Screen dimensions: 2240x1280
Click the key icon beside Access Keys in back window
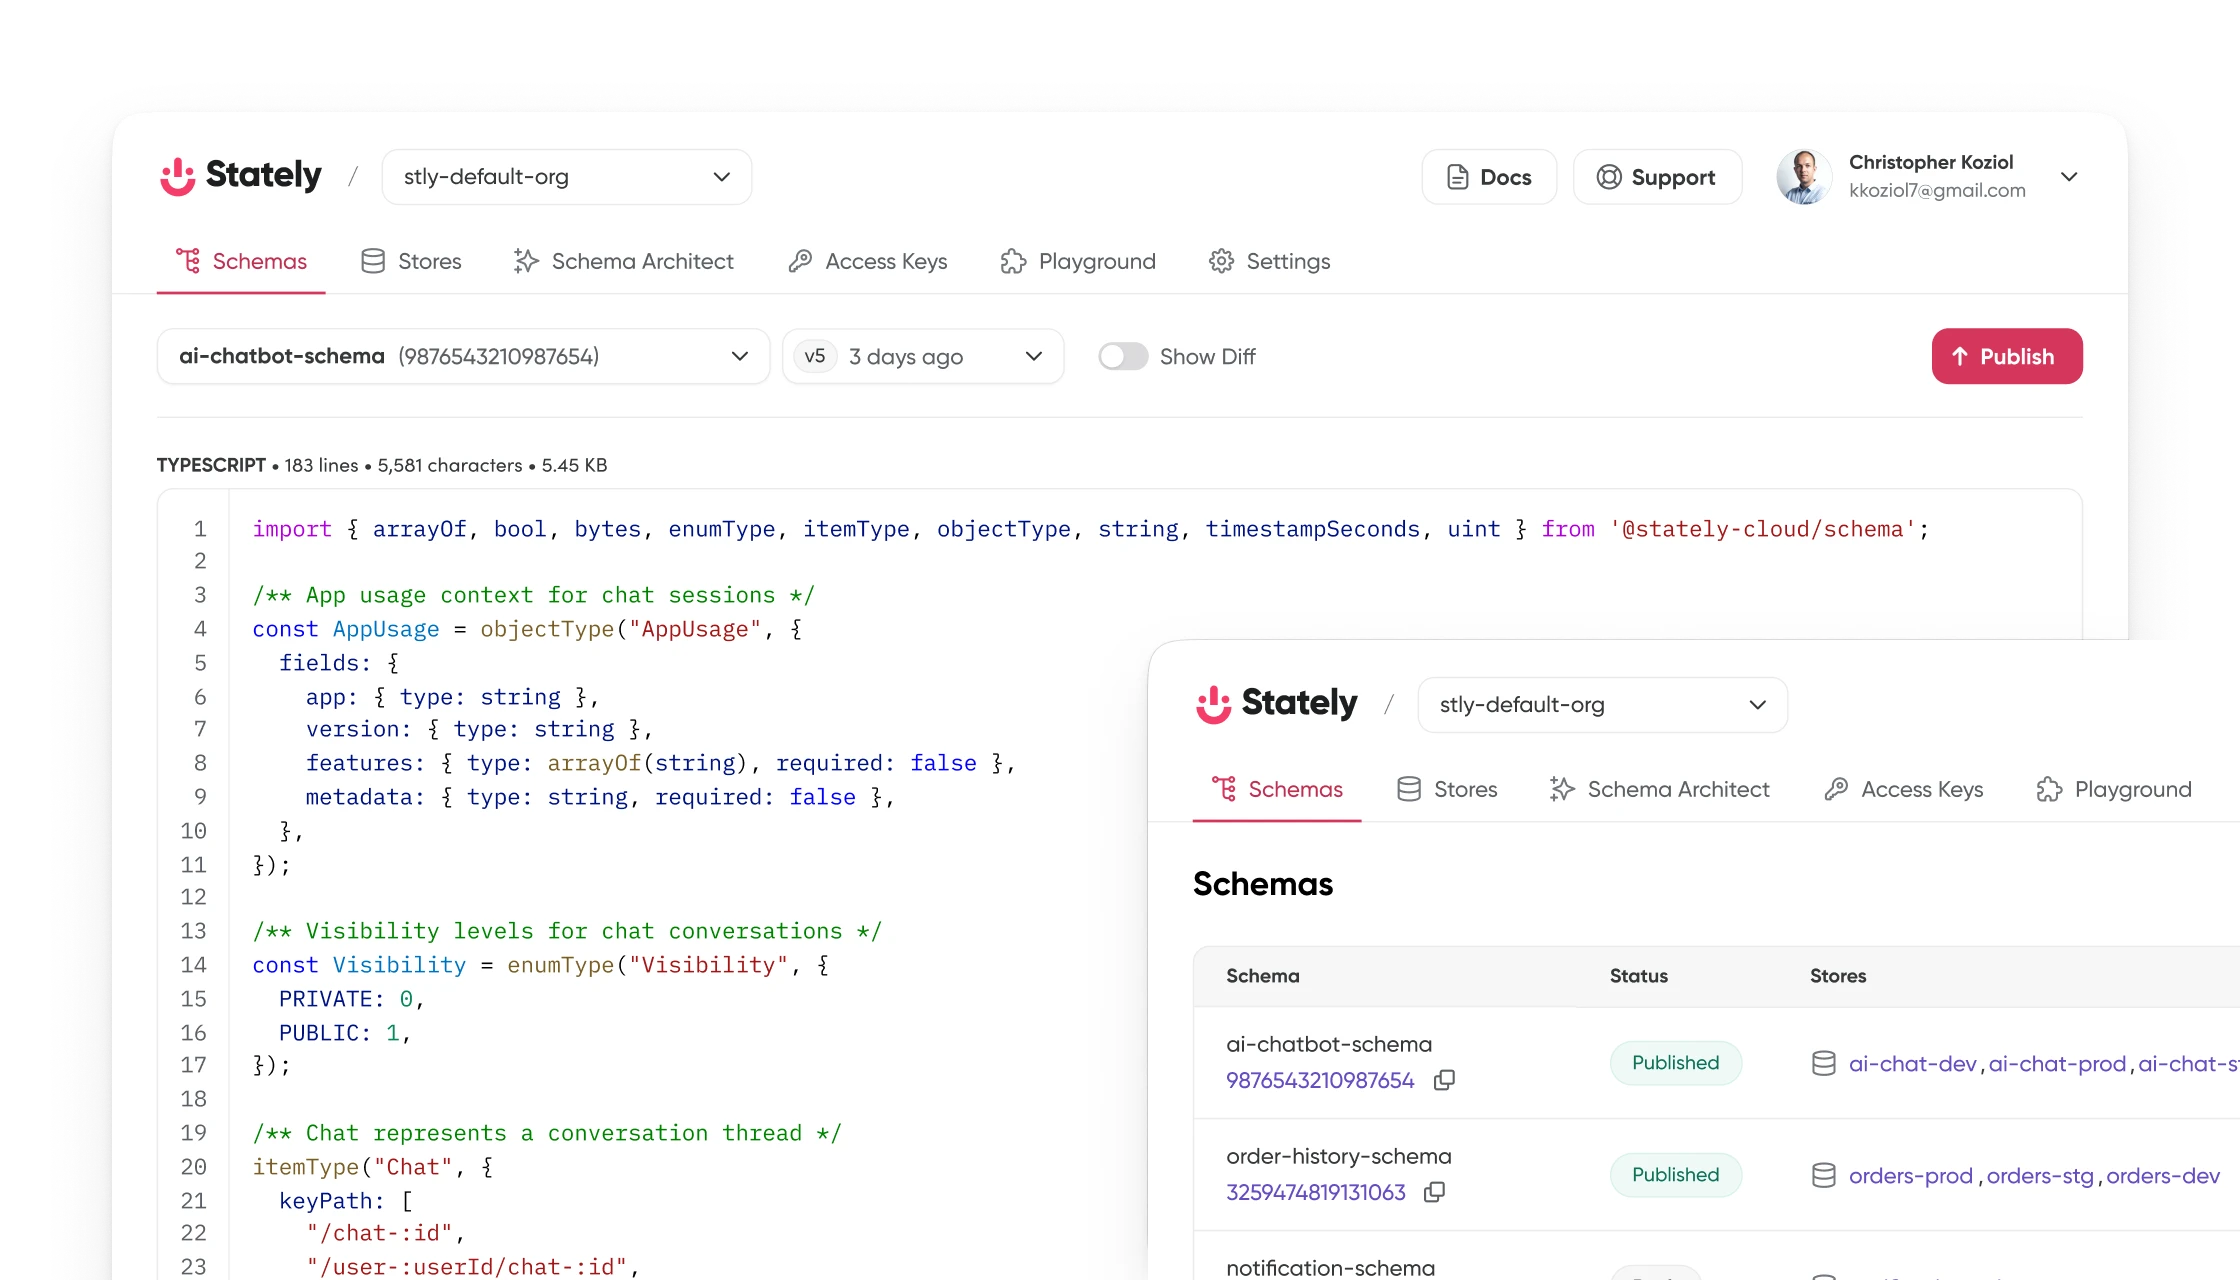click(x=800, y=261)
